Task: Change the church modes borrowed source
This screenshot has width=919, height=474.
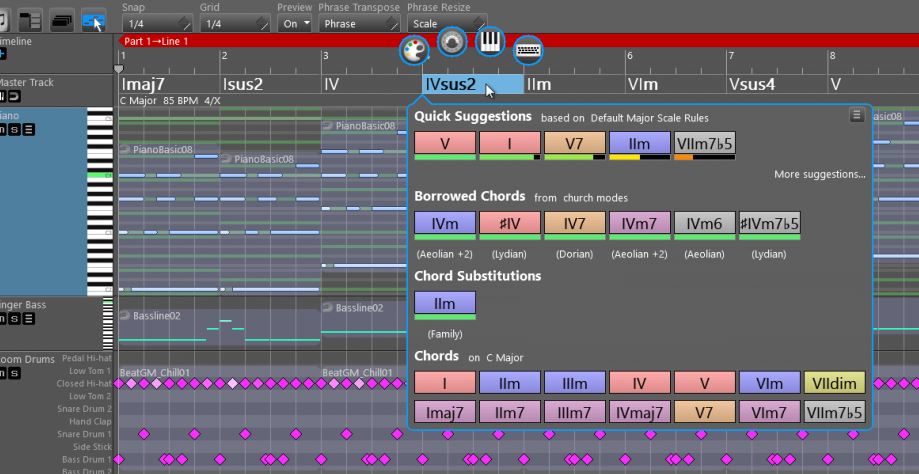Action: click(x=595, y=198)
